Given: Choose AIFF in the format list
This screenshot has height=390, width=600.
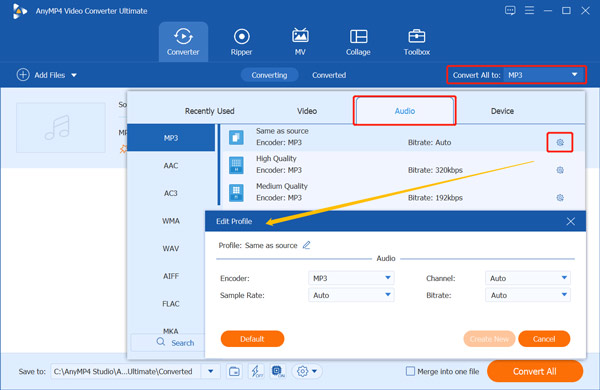Looking at the screenshot, I should [171, 276].
